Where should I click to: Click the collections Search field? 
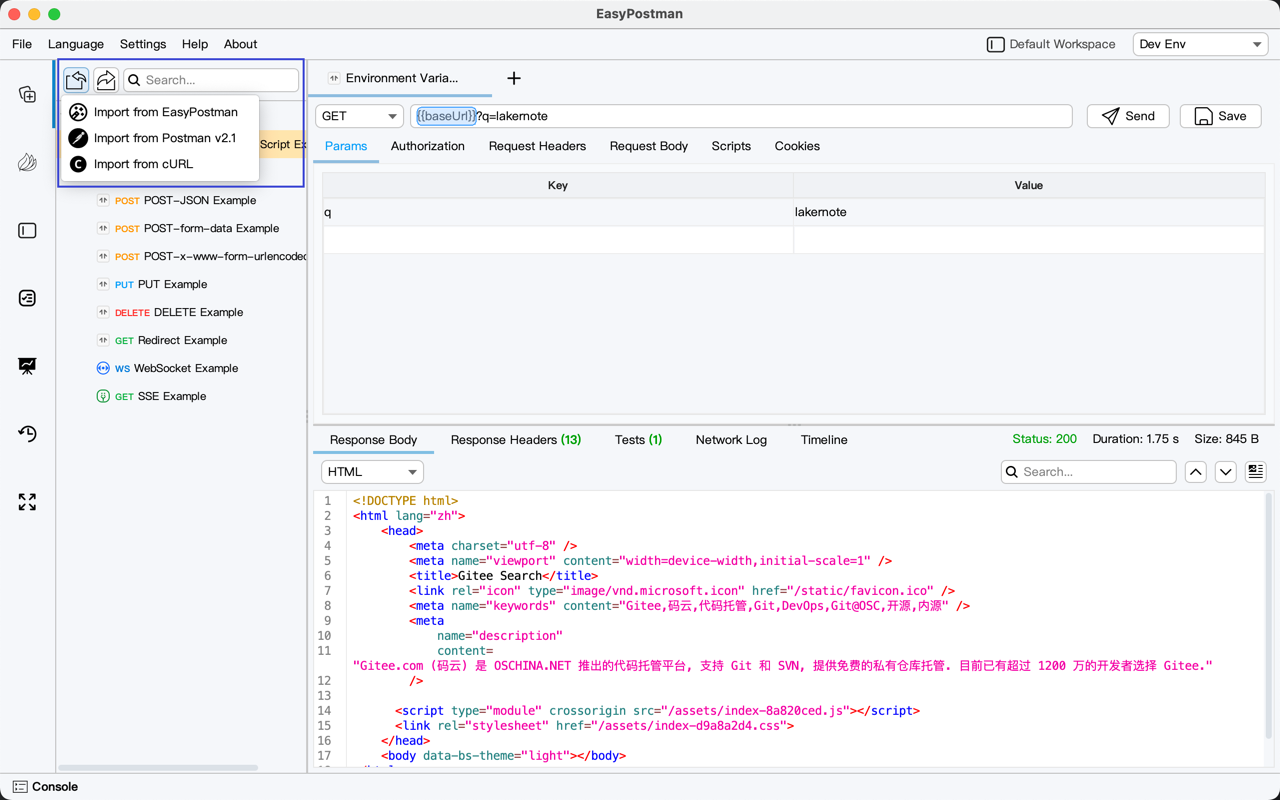click(211, 80)
